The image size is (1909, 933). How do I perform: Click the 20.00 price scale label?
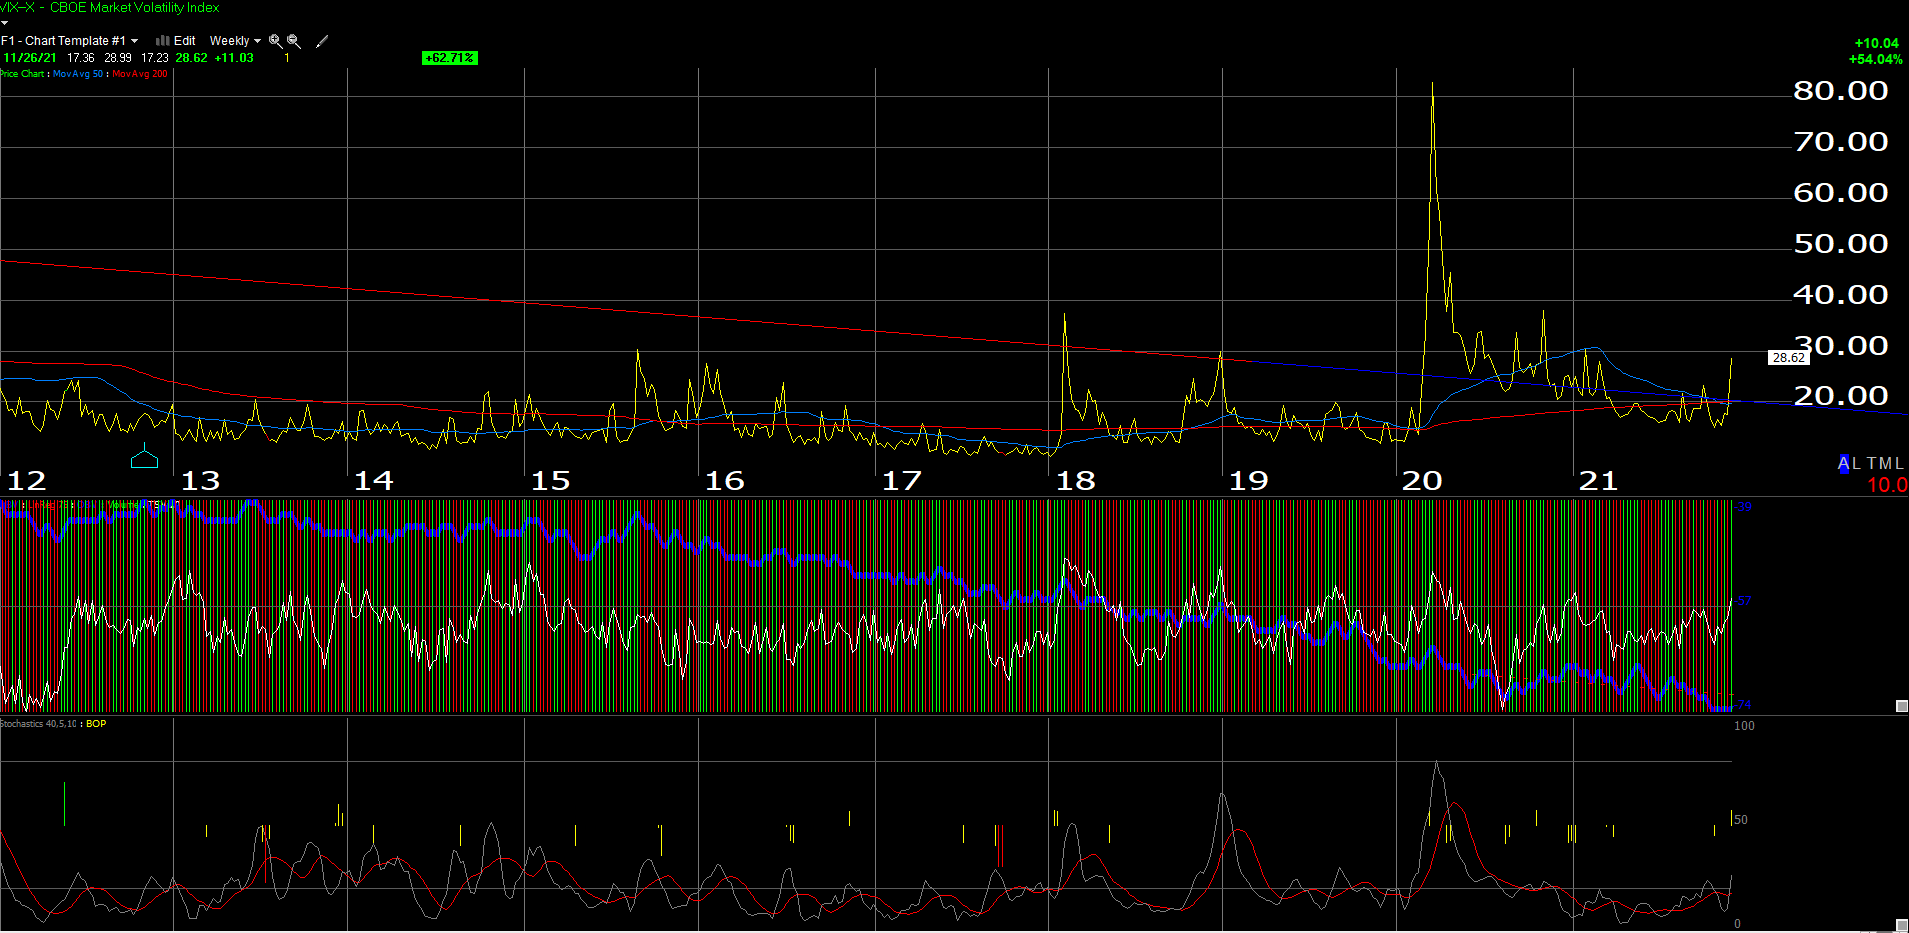point(1841,396)
